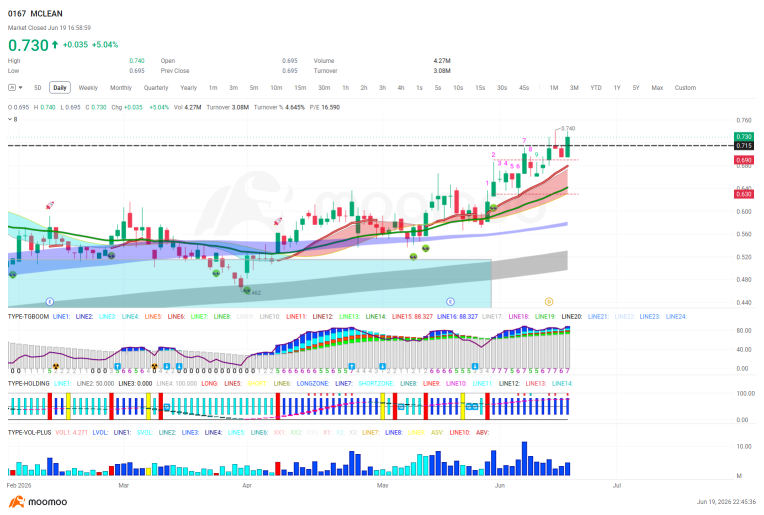
Task: Click the green face icon at 0.462 low
Action: (247, 290)
